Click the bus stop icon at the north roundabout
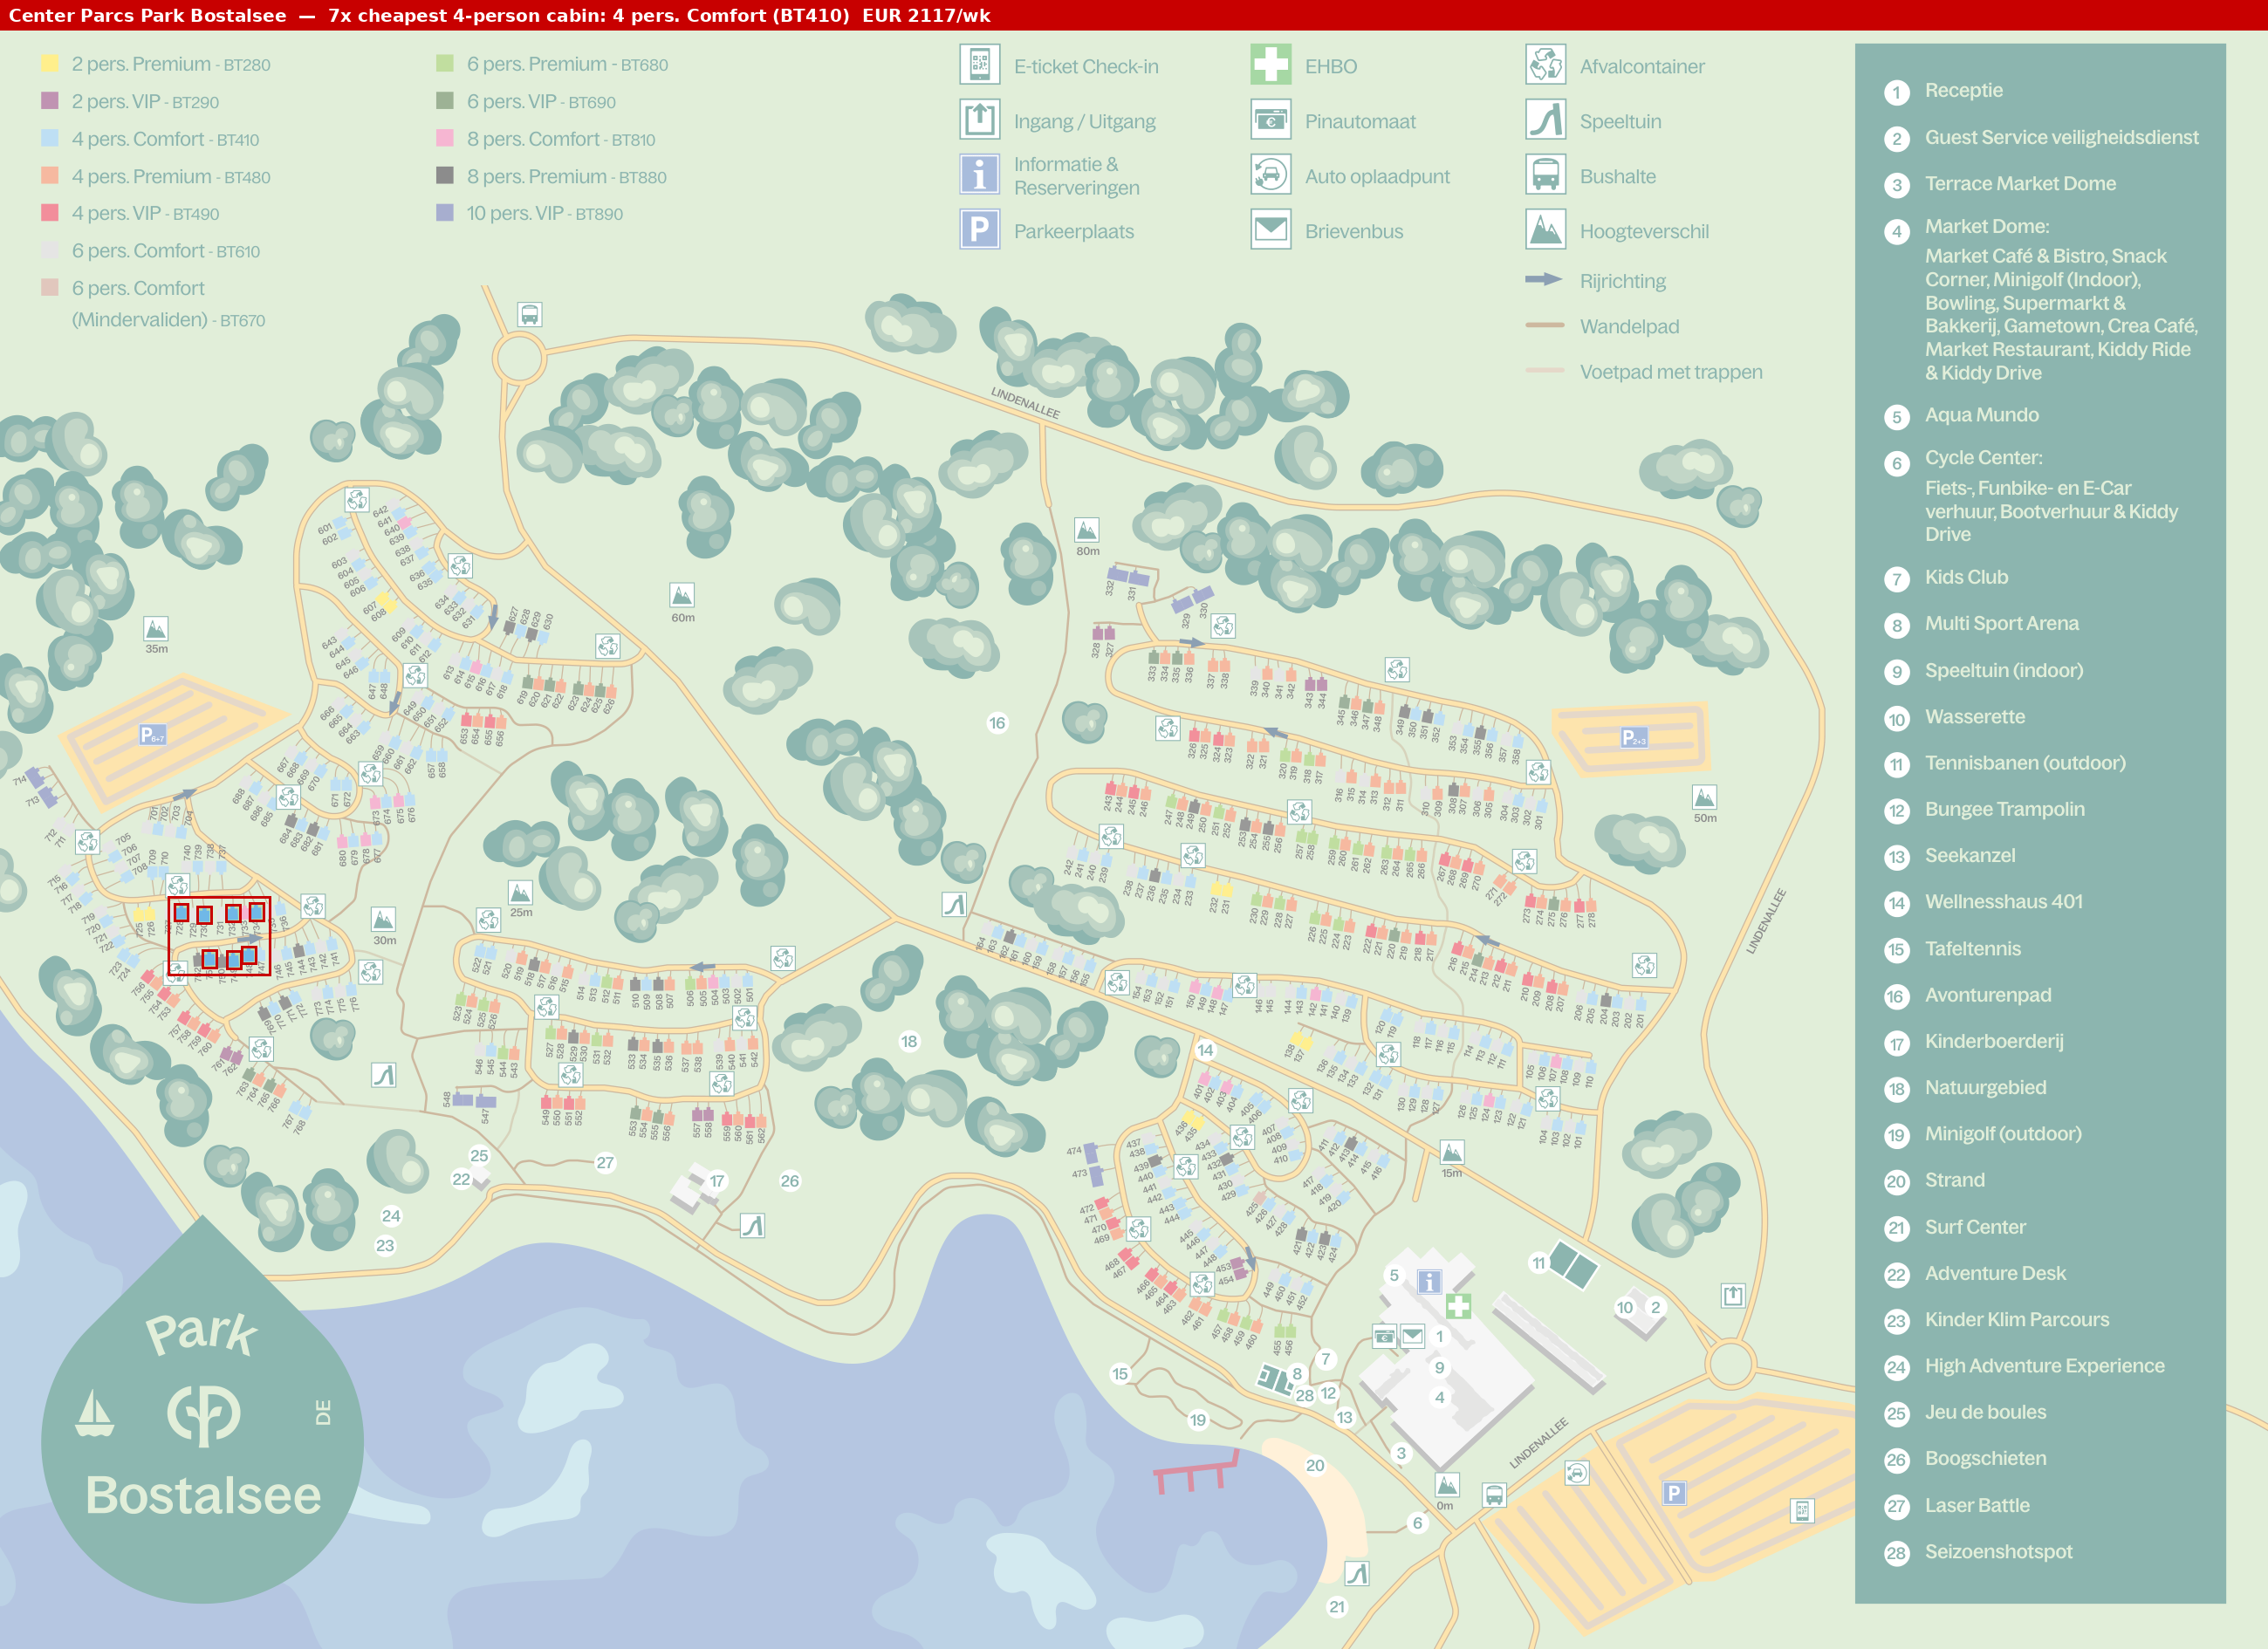The height and width of the screenshot is (1649, 2268). click(529, 315)
